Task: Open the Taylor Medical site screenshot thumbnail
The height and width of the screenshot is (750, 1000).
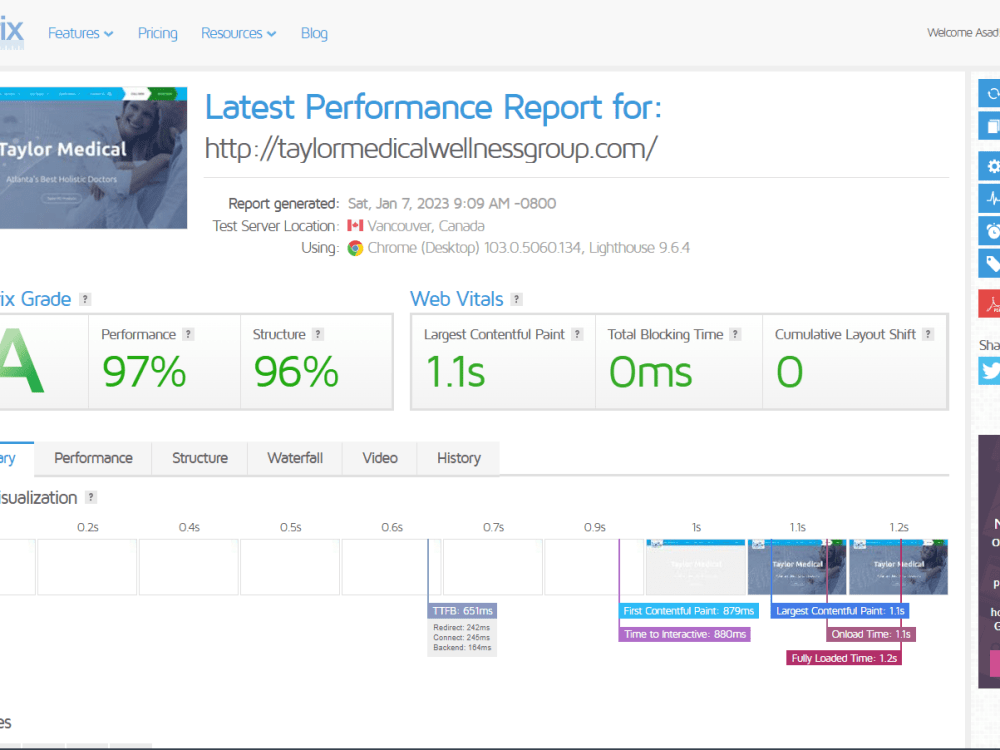Action: tap(93, 158)
